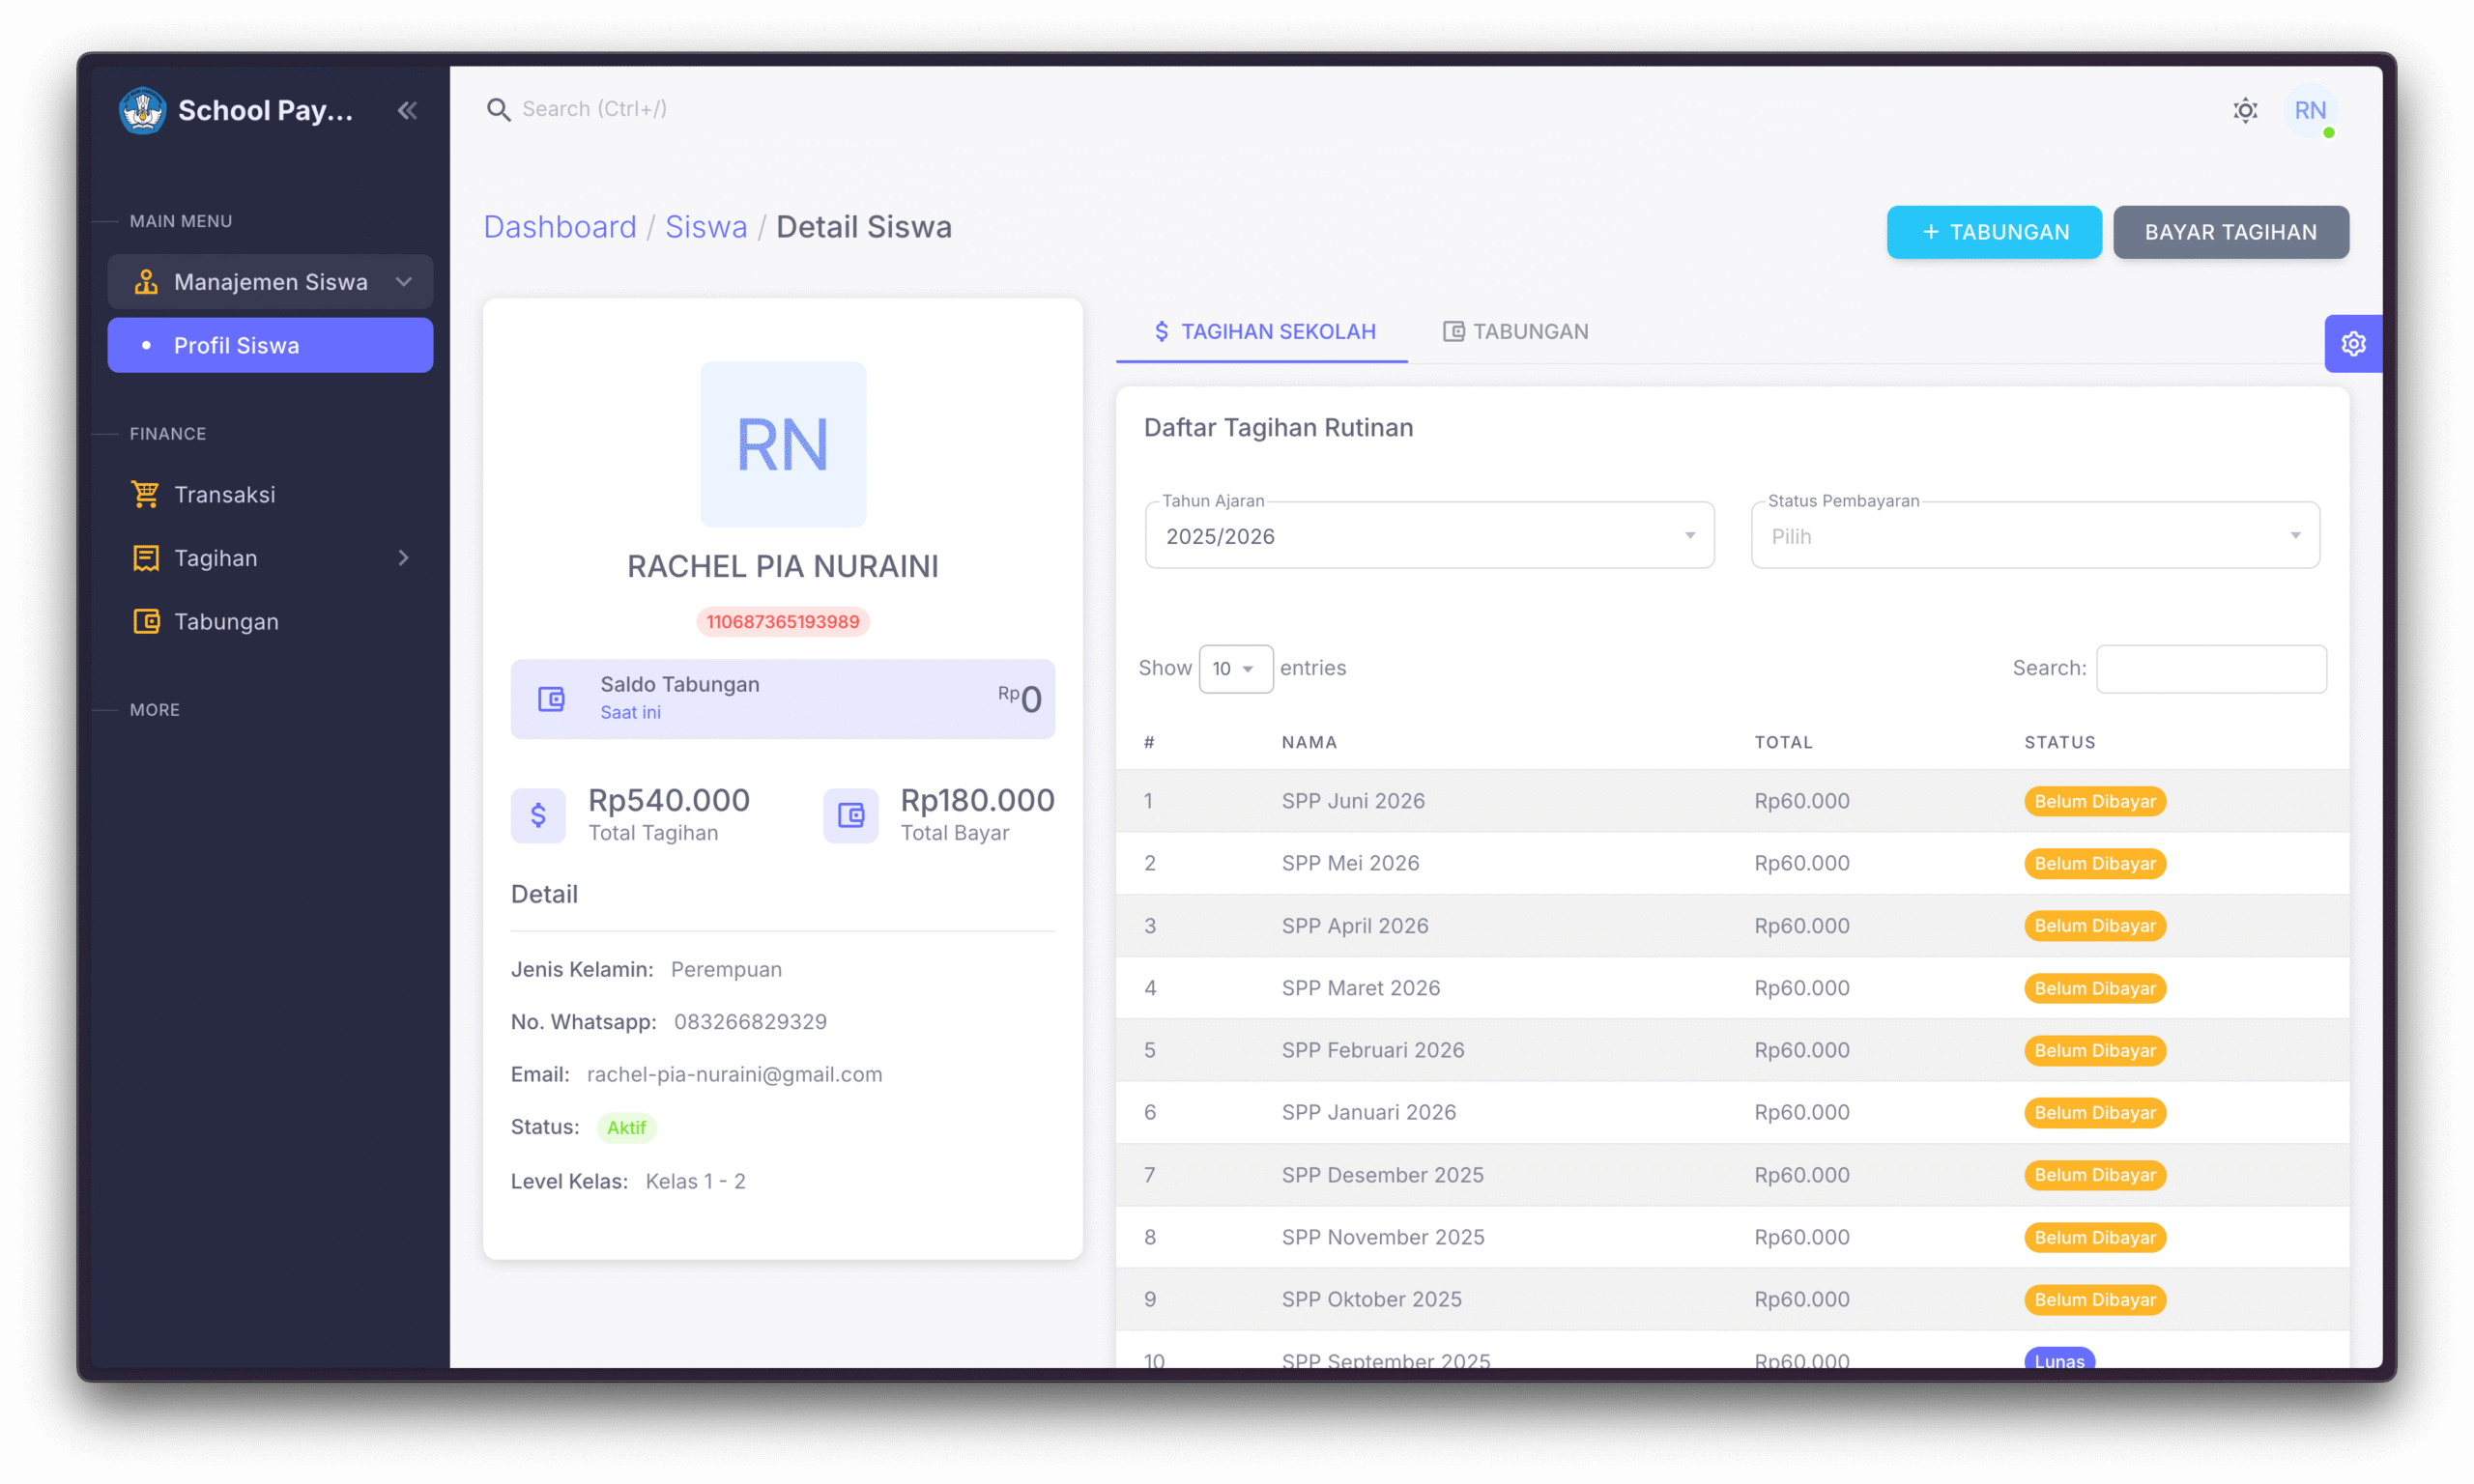2474x1484 pixels.
Task: Toggle light/dark theme sun icon
Action: tap(2245, 110)
